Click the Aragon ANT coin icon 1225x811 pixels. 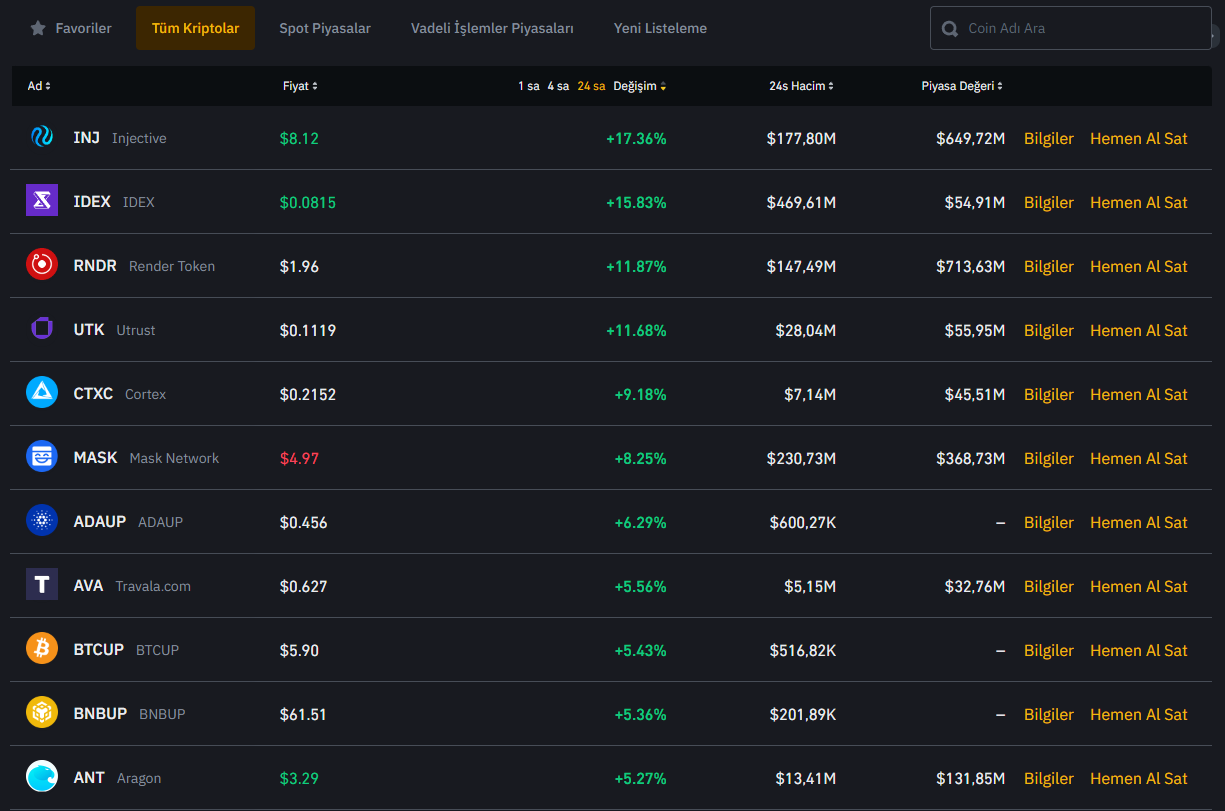point(42,778)
